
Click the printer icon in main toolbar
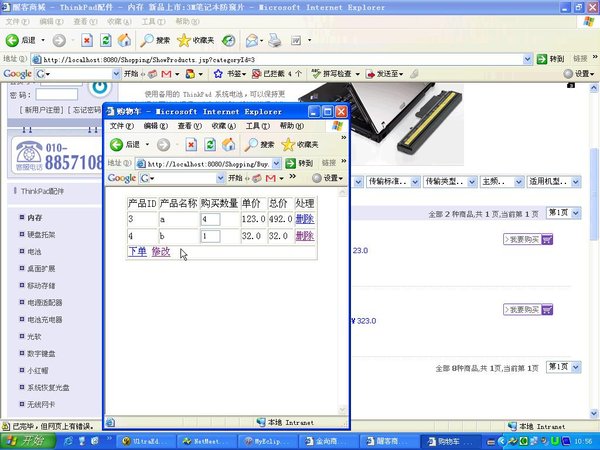tap(276, 41)
